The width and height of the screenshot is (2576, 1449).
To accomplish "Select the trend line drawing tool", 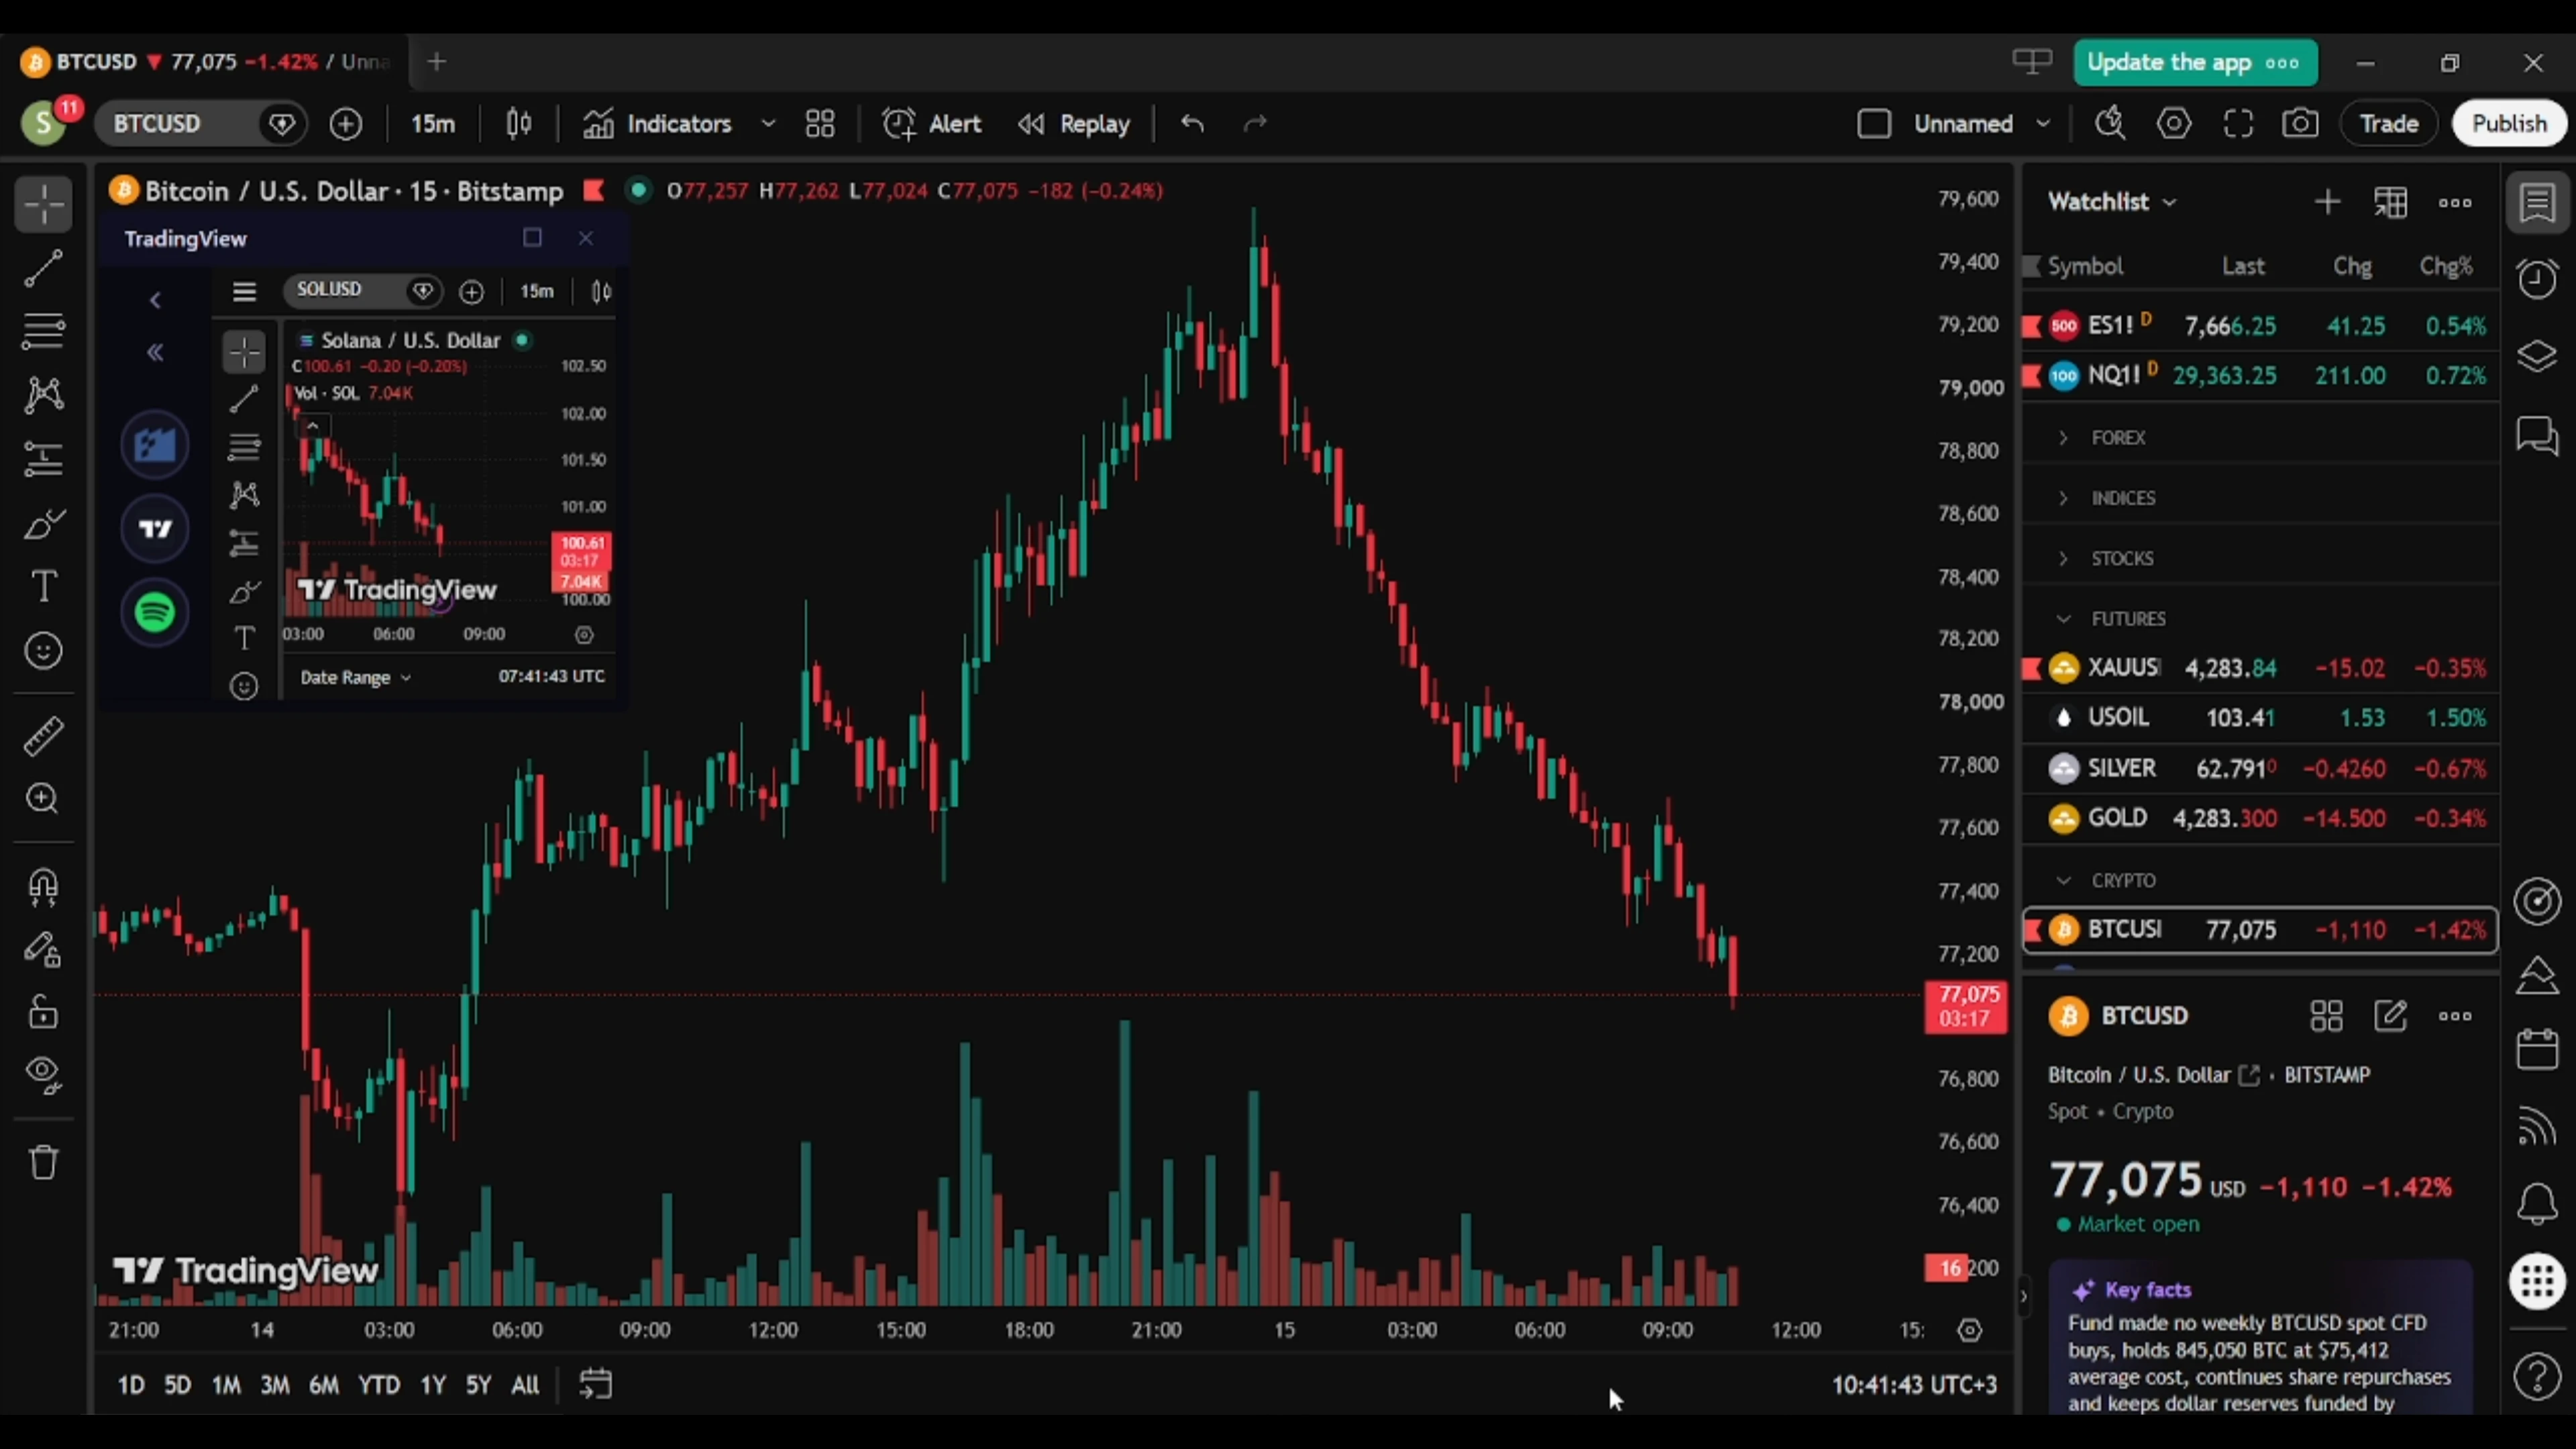I will pos(43,268).
